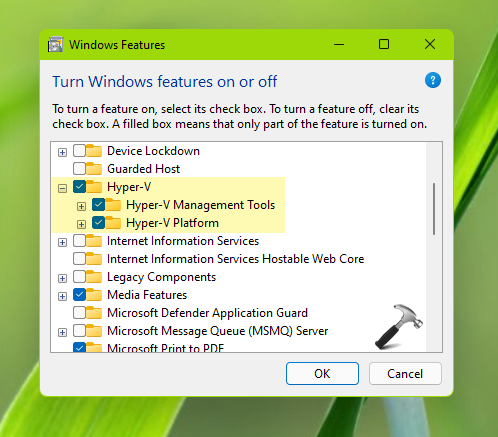Click the Media Features folder icon

(x=94, y=295)
